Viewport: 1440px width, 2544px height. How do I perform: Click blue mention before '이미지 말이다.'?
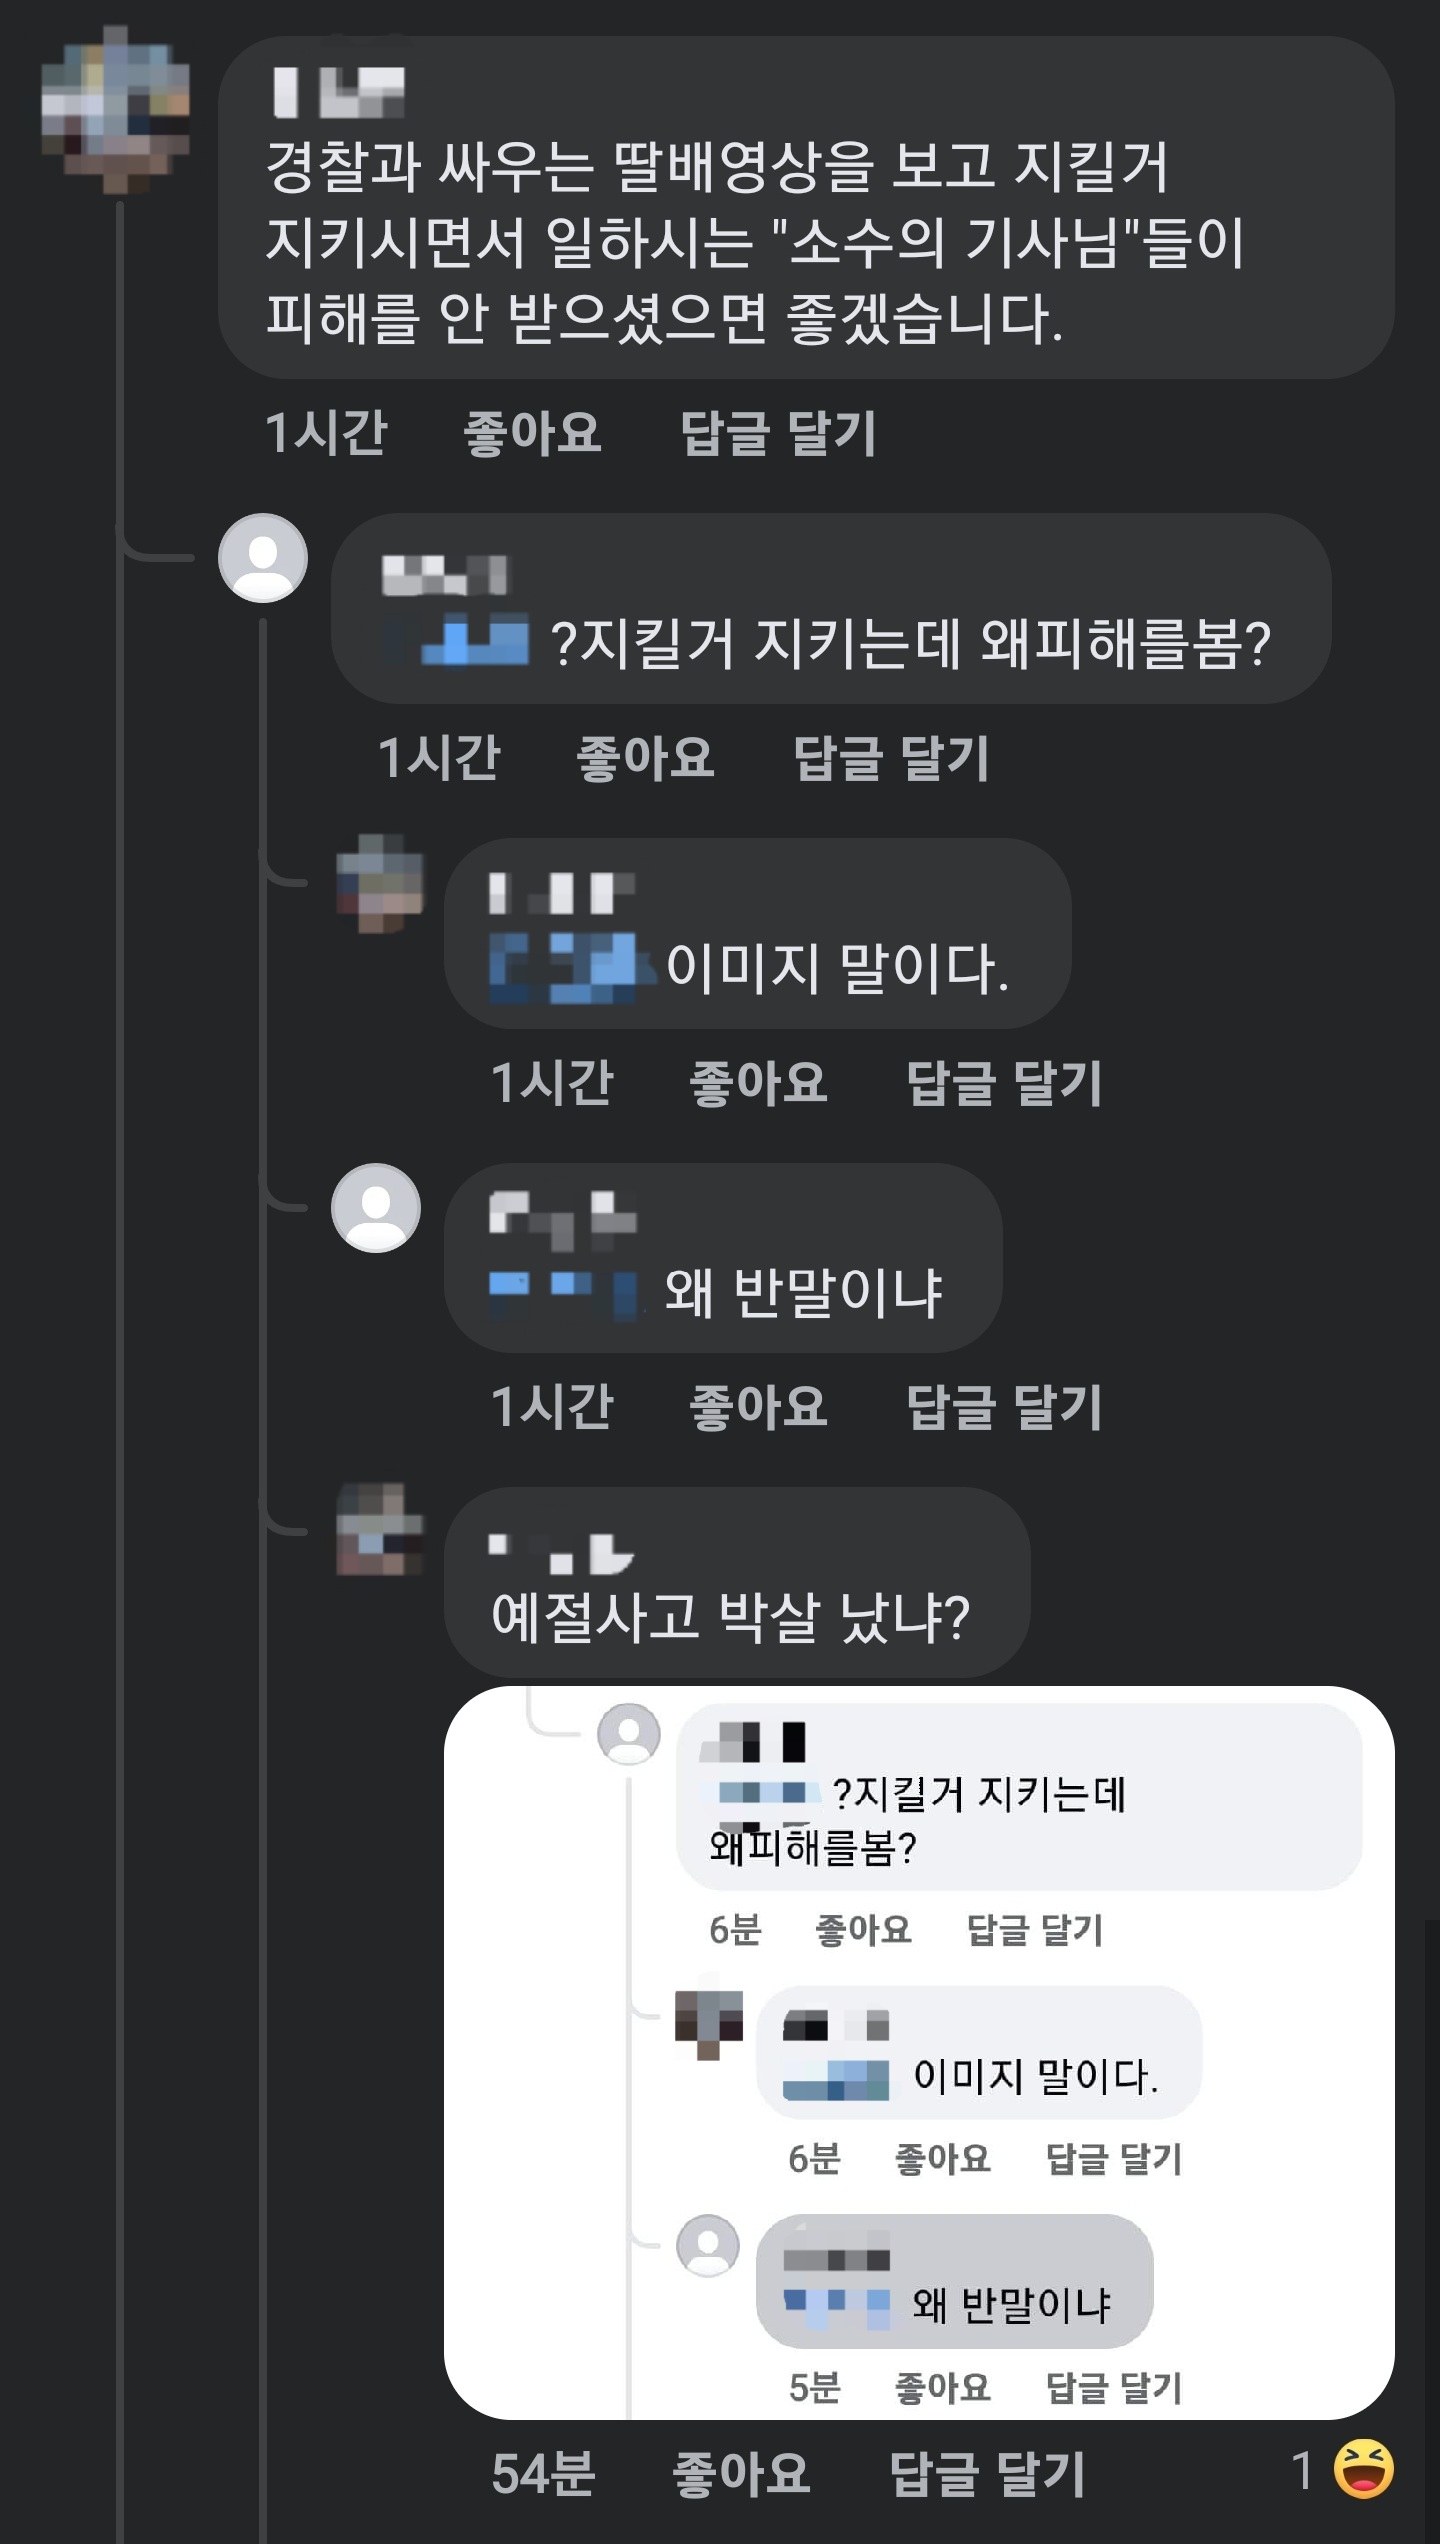pos(564,966)
